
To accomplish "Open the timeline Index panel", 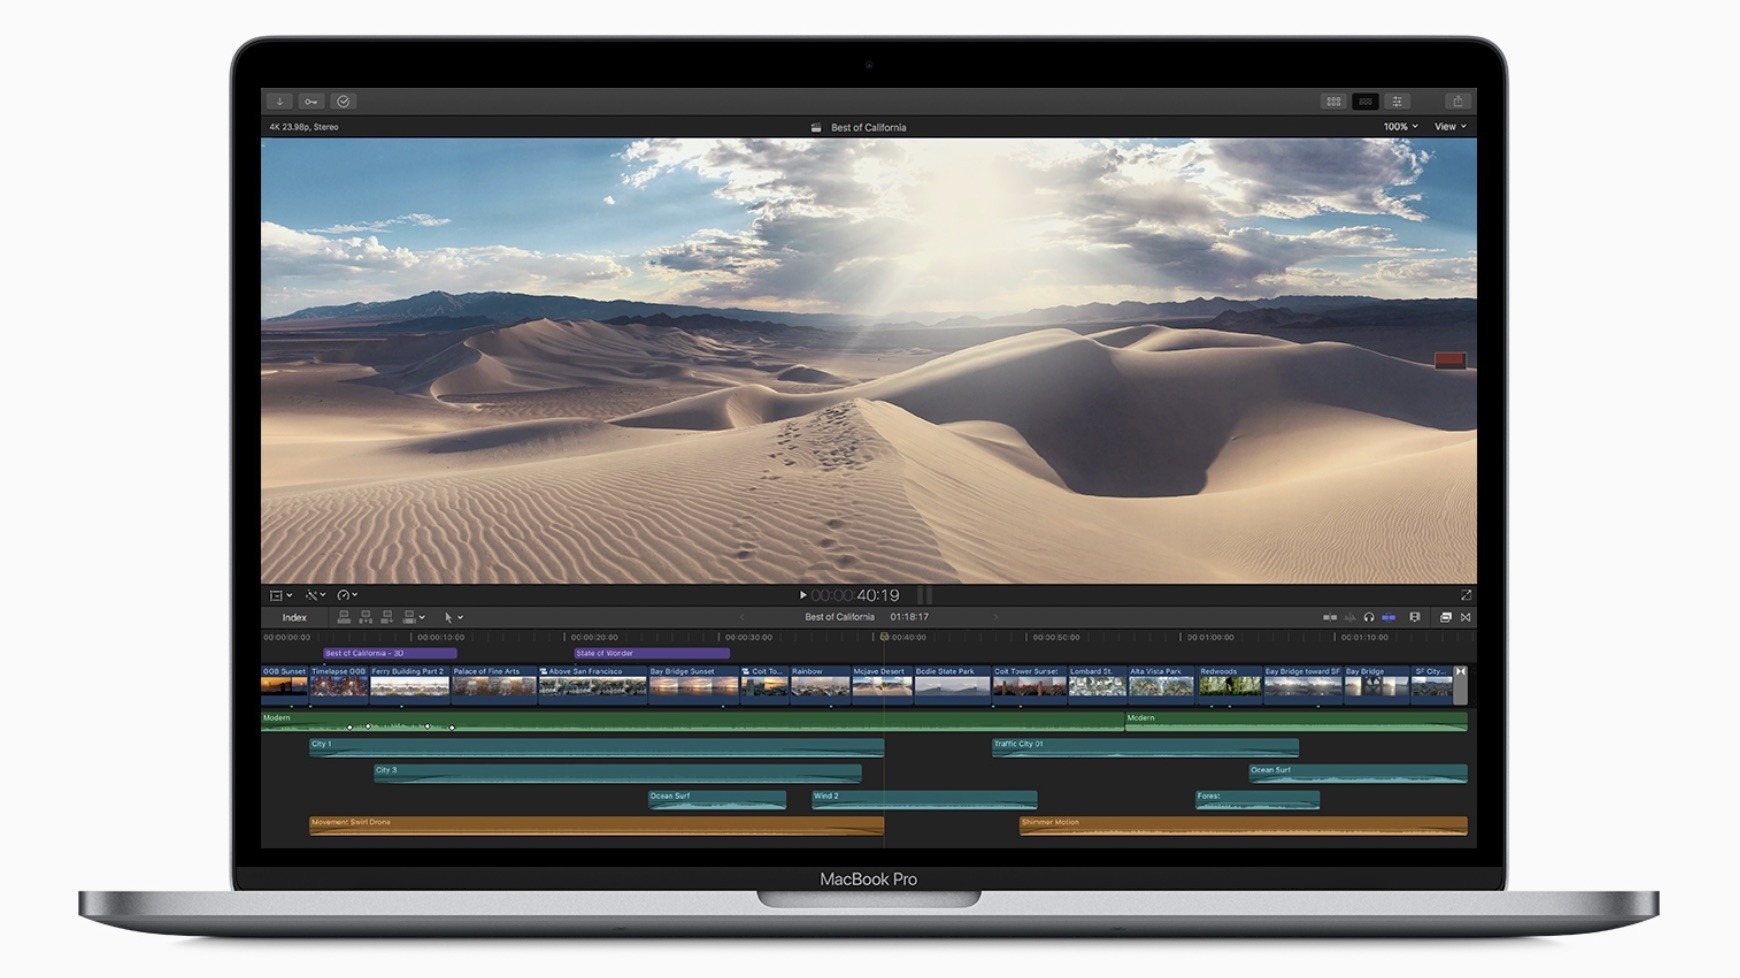I will 294,618.
